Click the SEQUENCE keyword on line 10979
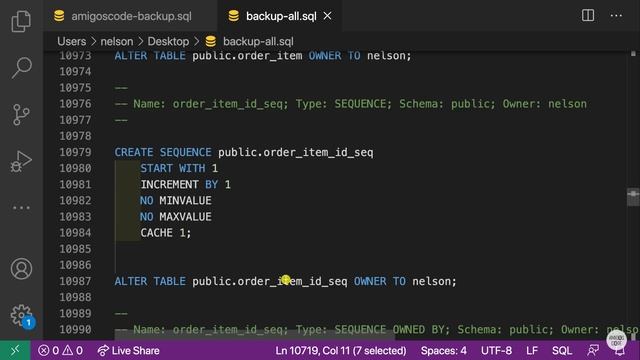The width and height of the screenshot is (640, 360). 185,152
